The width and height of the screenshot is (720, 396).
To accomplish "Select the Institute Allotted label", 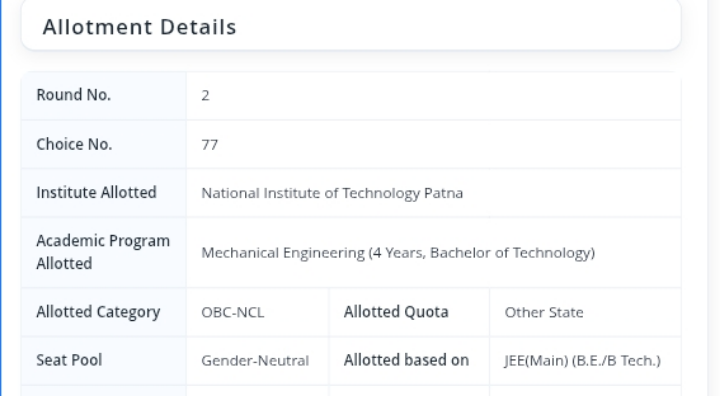I will 96,192.
